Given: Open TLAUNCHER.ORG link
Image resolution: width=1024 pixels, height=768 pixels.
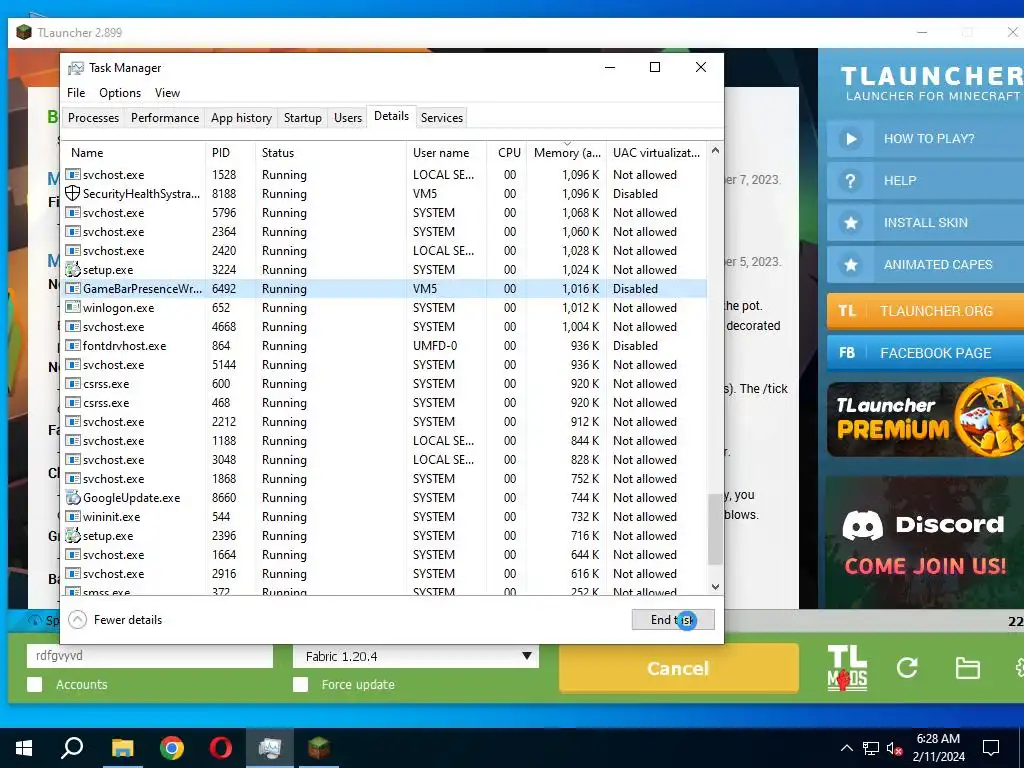Looking at the screenshot, I should click(x=925, y=311).
